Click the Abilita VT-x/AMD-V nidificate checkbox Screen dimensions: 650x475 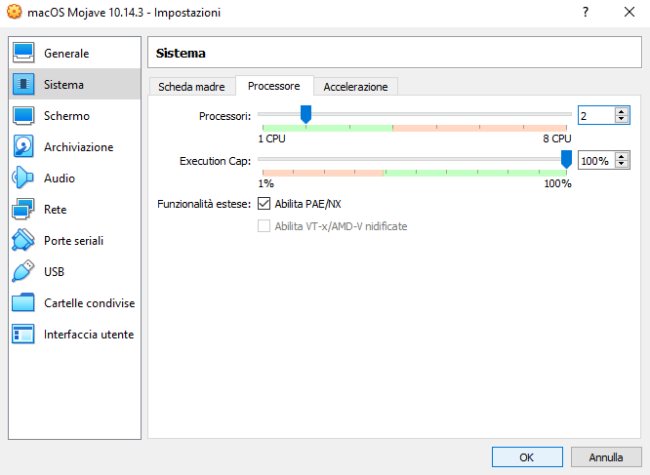[x=265, y=226]
